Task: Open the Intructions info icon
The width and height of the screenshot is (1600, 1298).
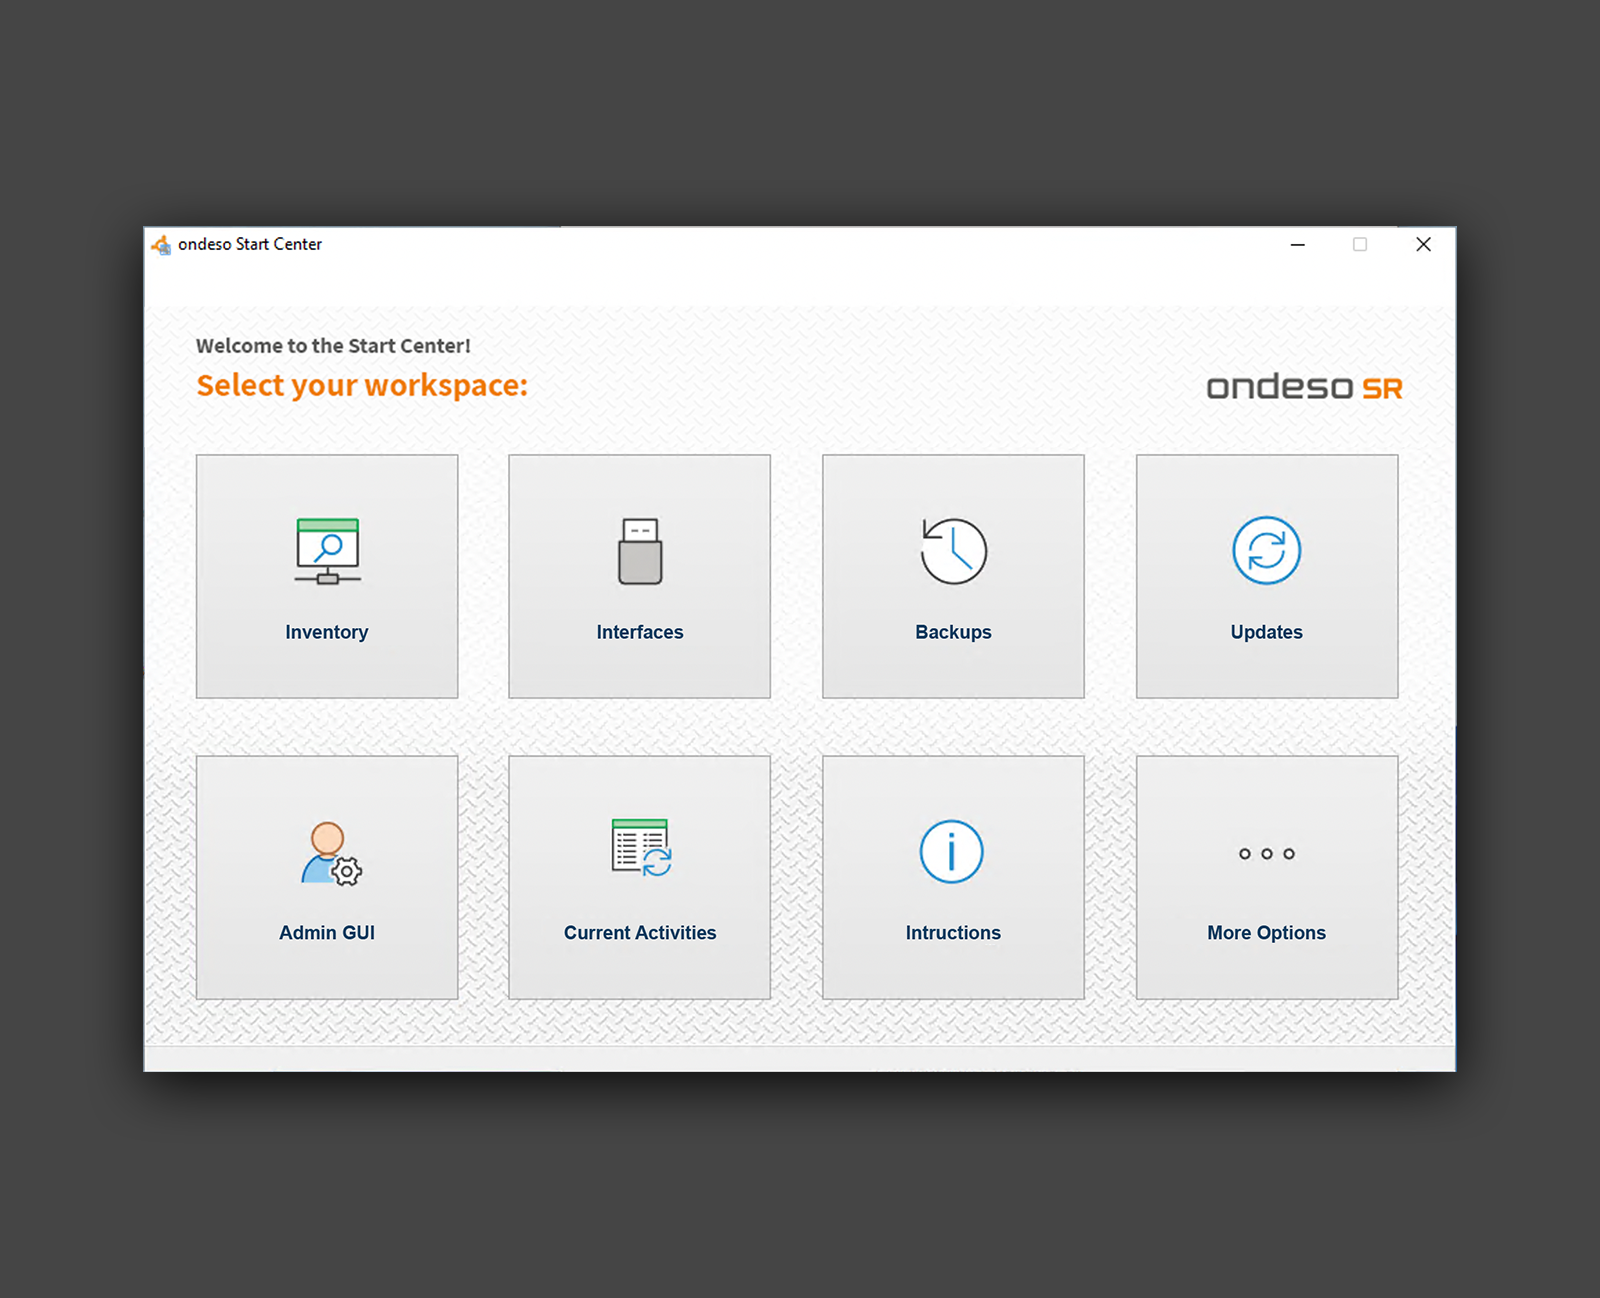Action: (x=951, y=852)
